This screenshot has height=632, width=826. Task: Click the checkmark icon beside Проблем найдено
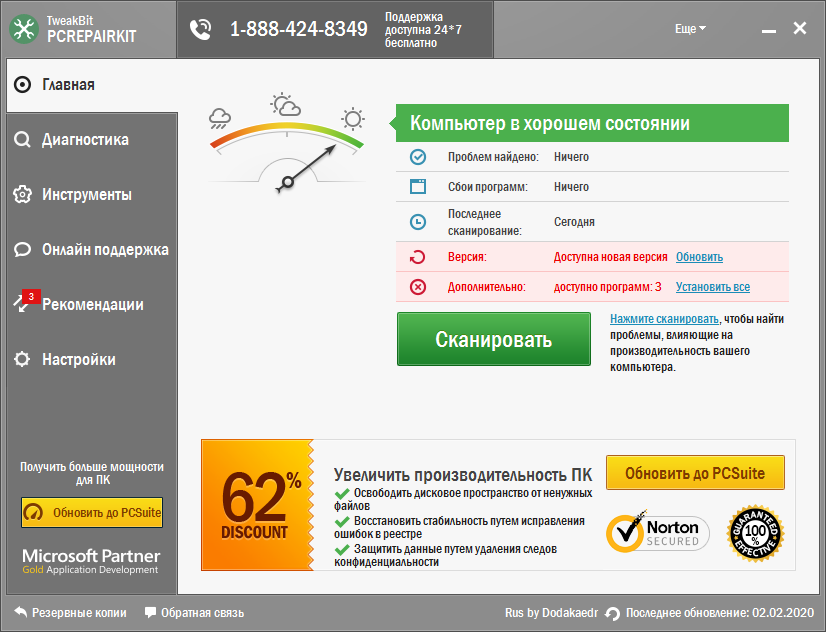coord(418,157)
